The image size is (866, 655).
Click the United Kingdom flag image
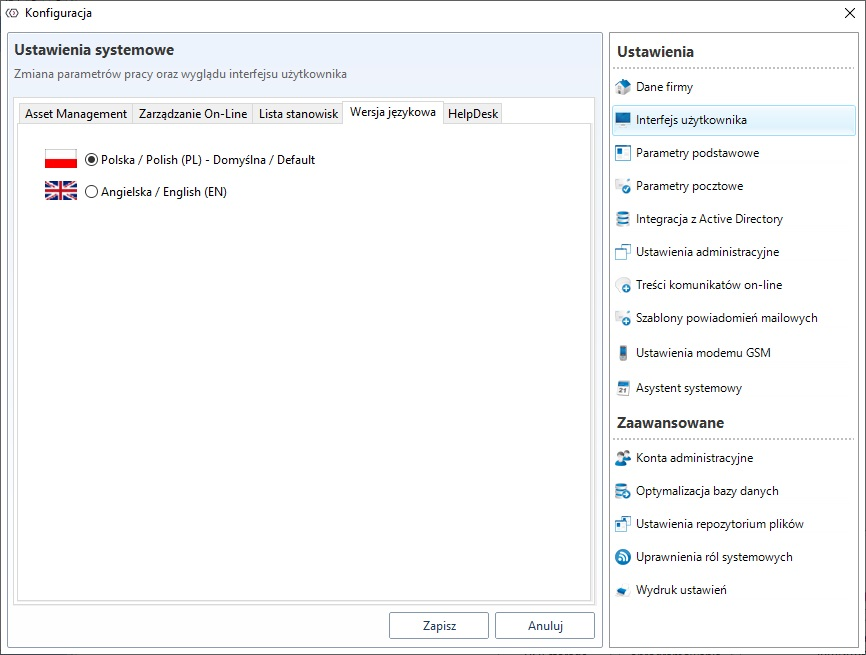[x=61, y=191]
